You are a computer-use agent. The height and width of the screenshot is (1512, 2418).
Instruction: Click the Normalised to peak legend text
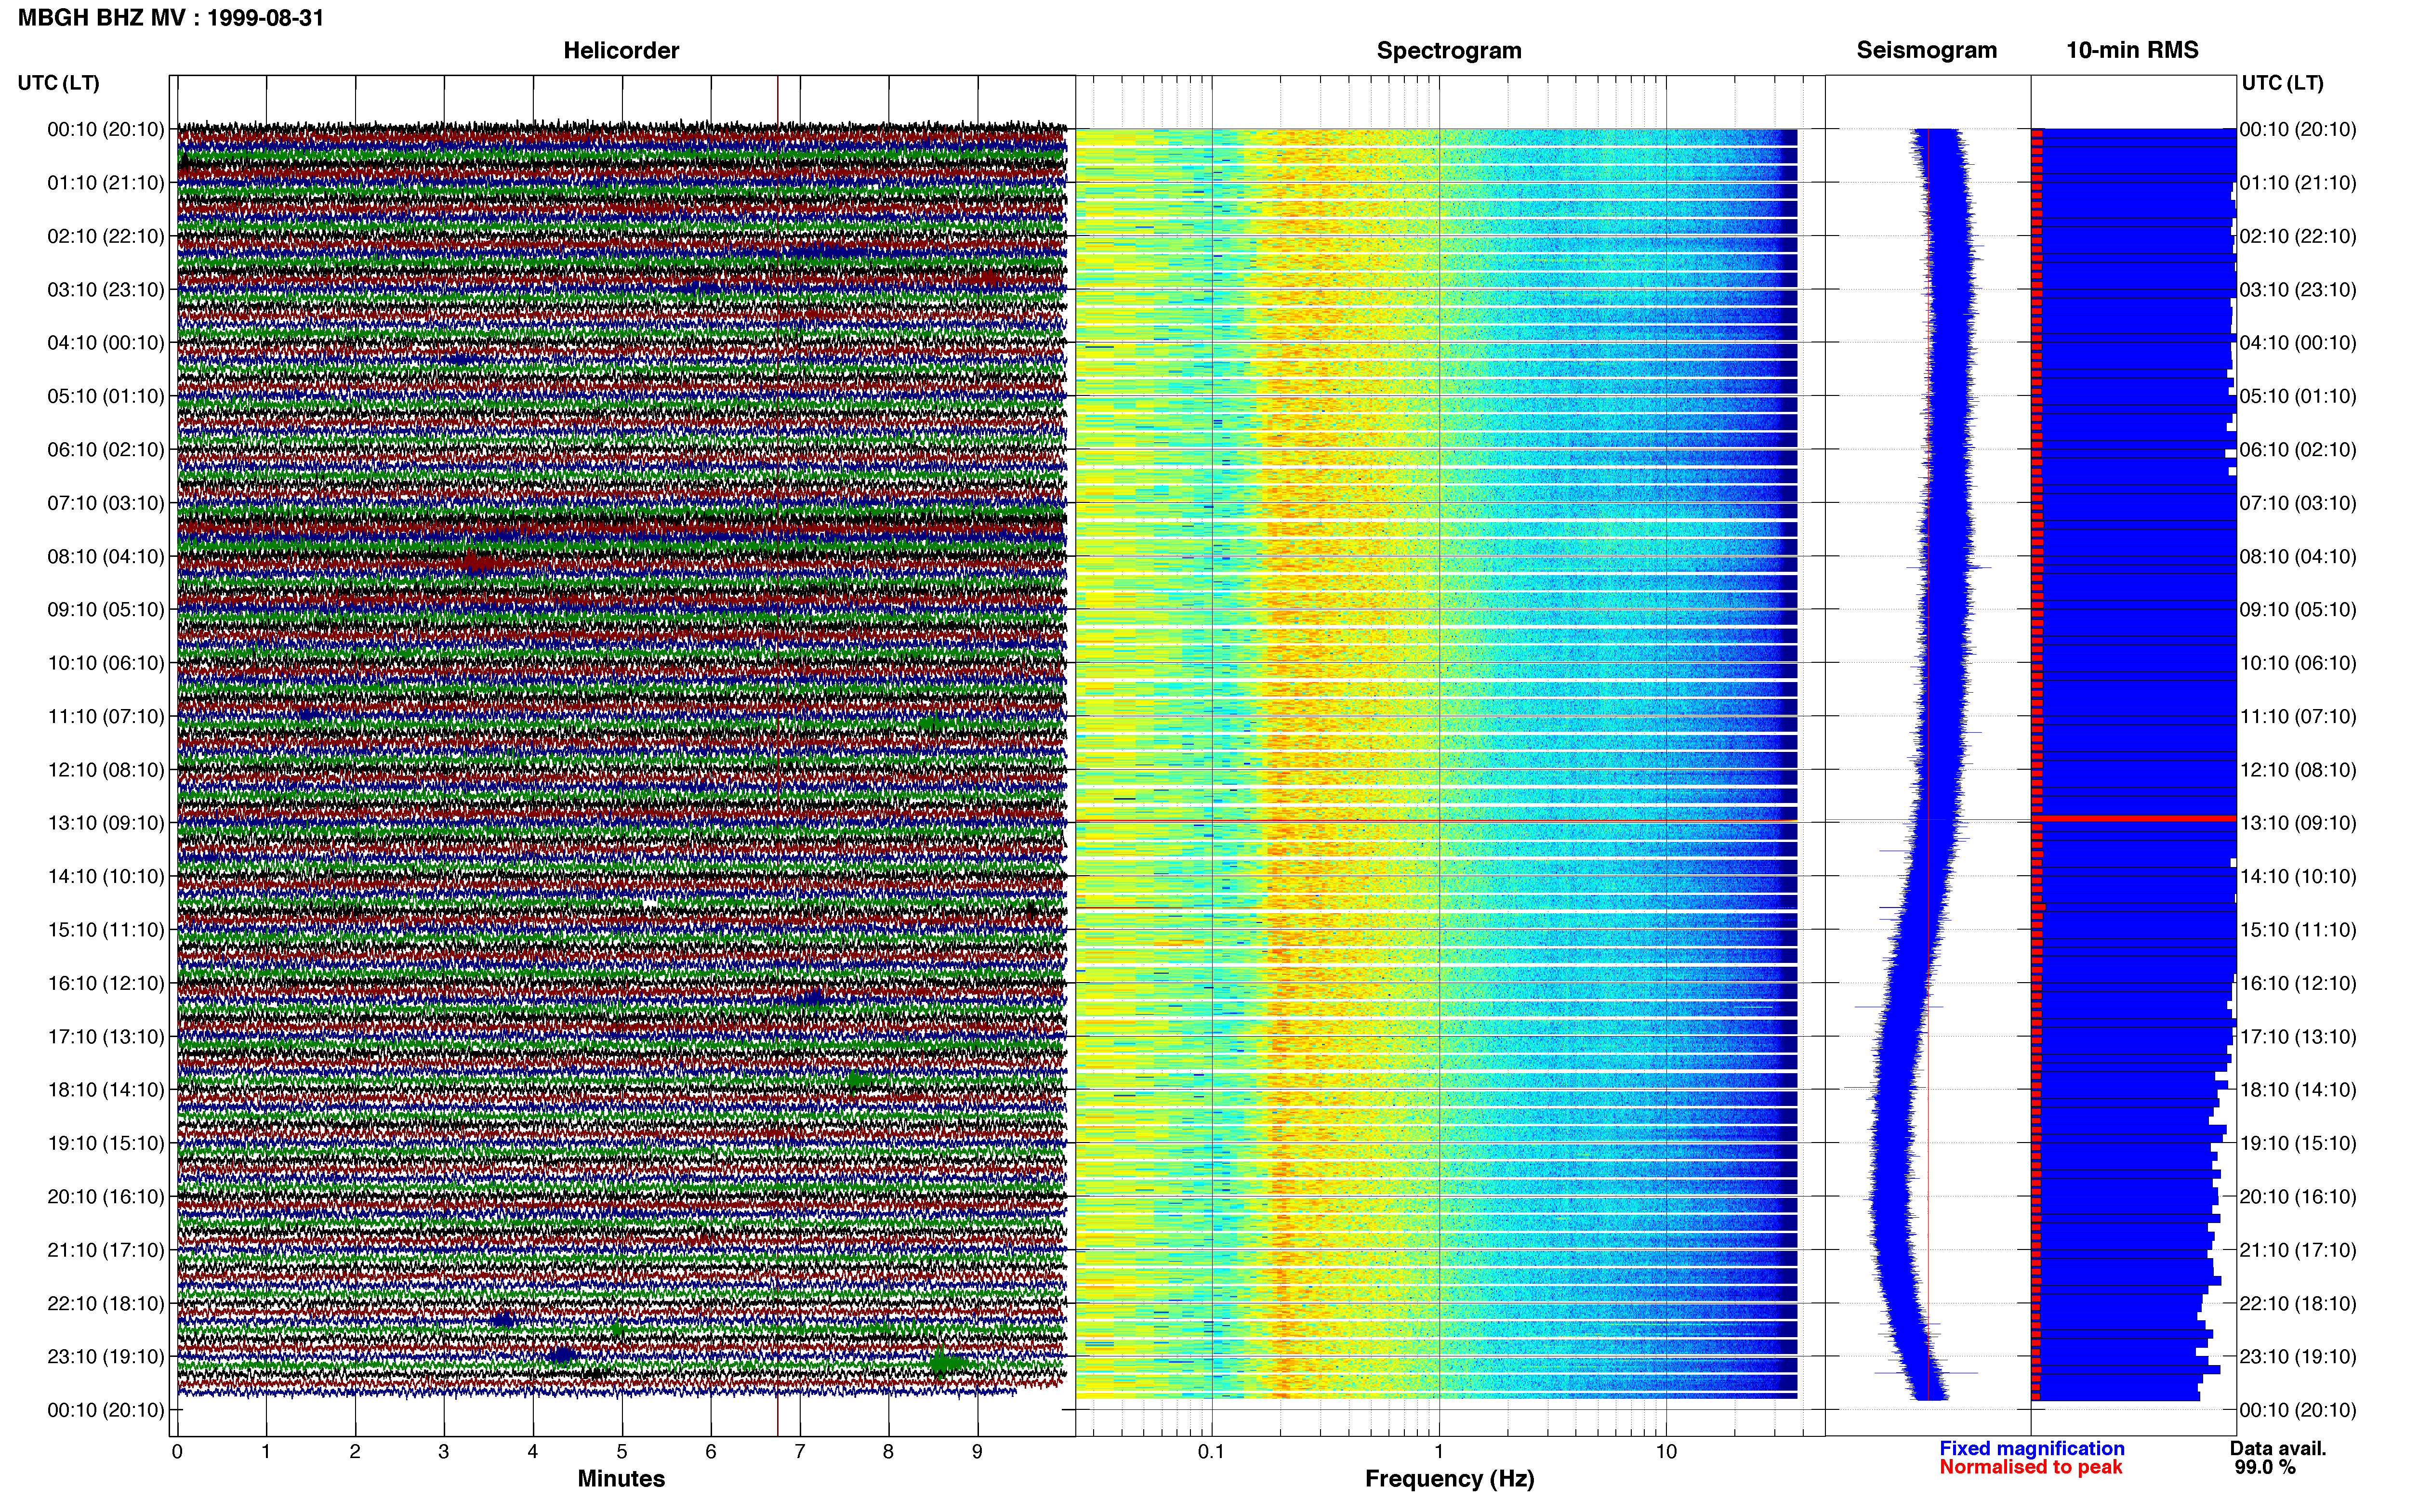click(2030, 1467)
